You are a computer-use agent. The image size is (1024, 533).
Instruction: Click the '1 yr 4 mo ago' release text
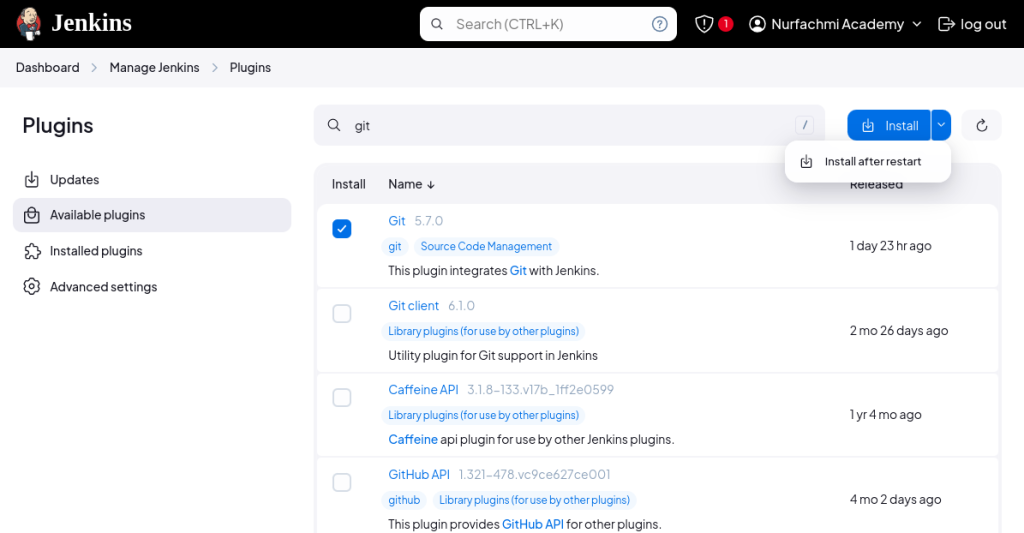click(886, 415)
